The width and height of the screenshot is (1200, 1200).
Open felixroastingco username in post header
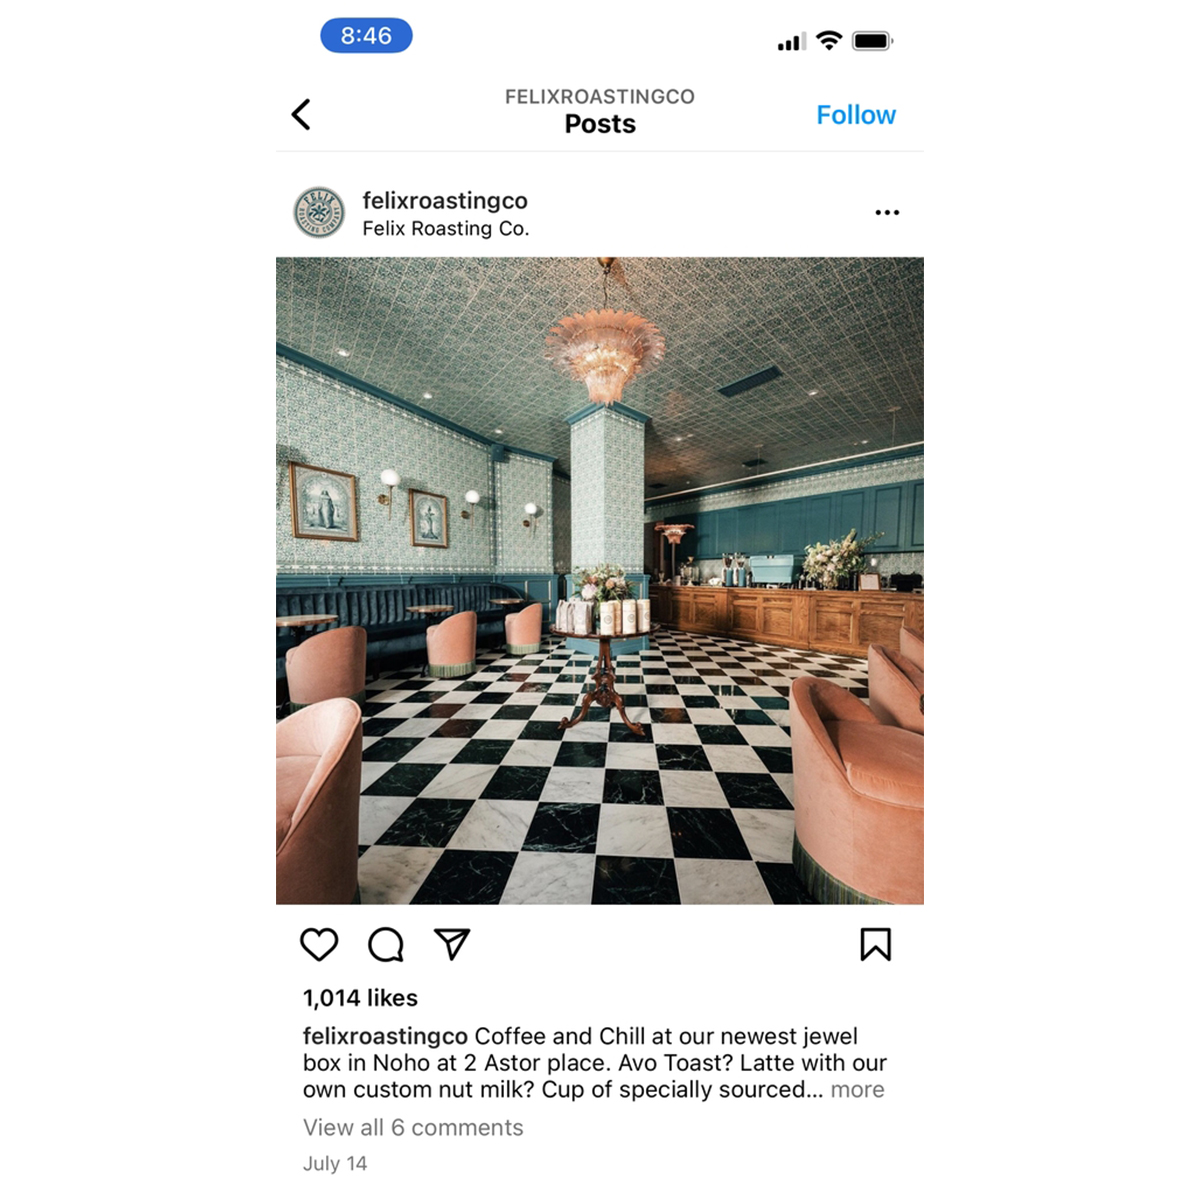click(445, 200)
